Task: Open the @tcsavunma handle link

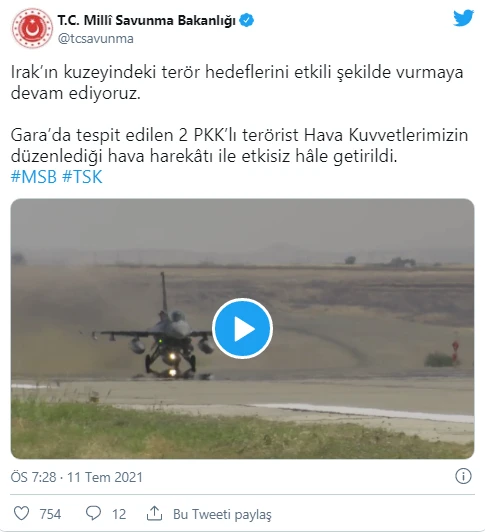Action: coord(95,39)
